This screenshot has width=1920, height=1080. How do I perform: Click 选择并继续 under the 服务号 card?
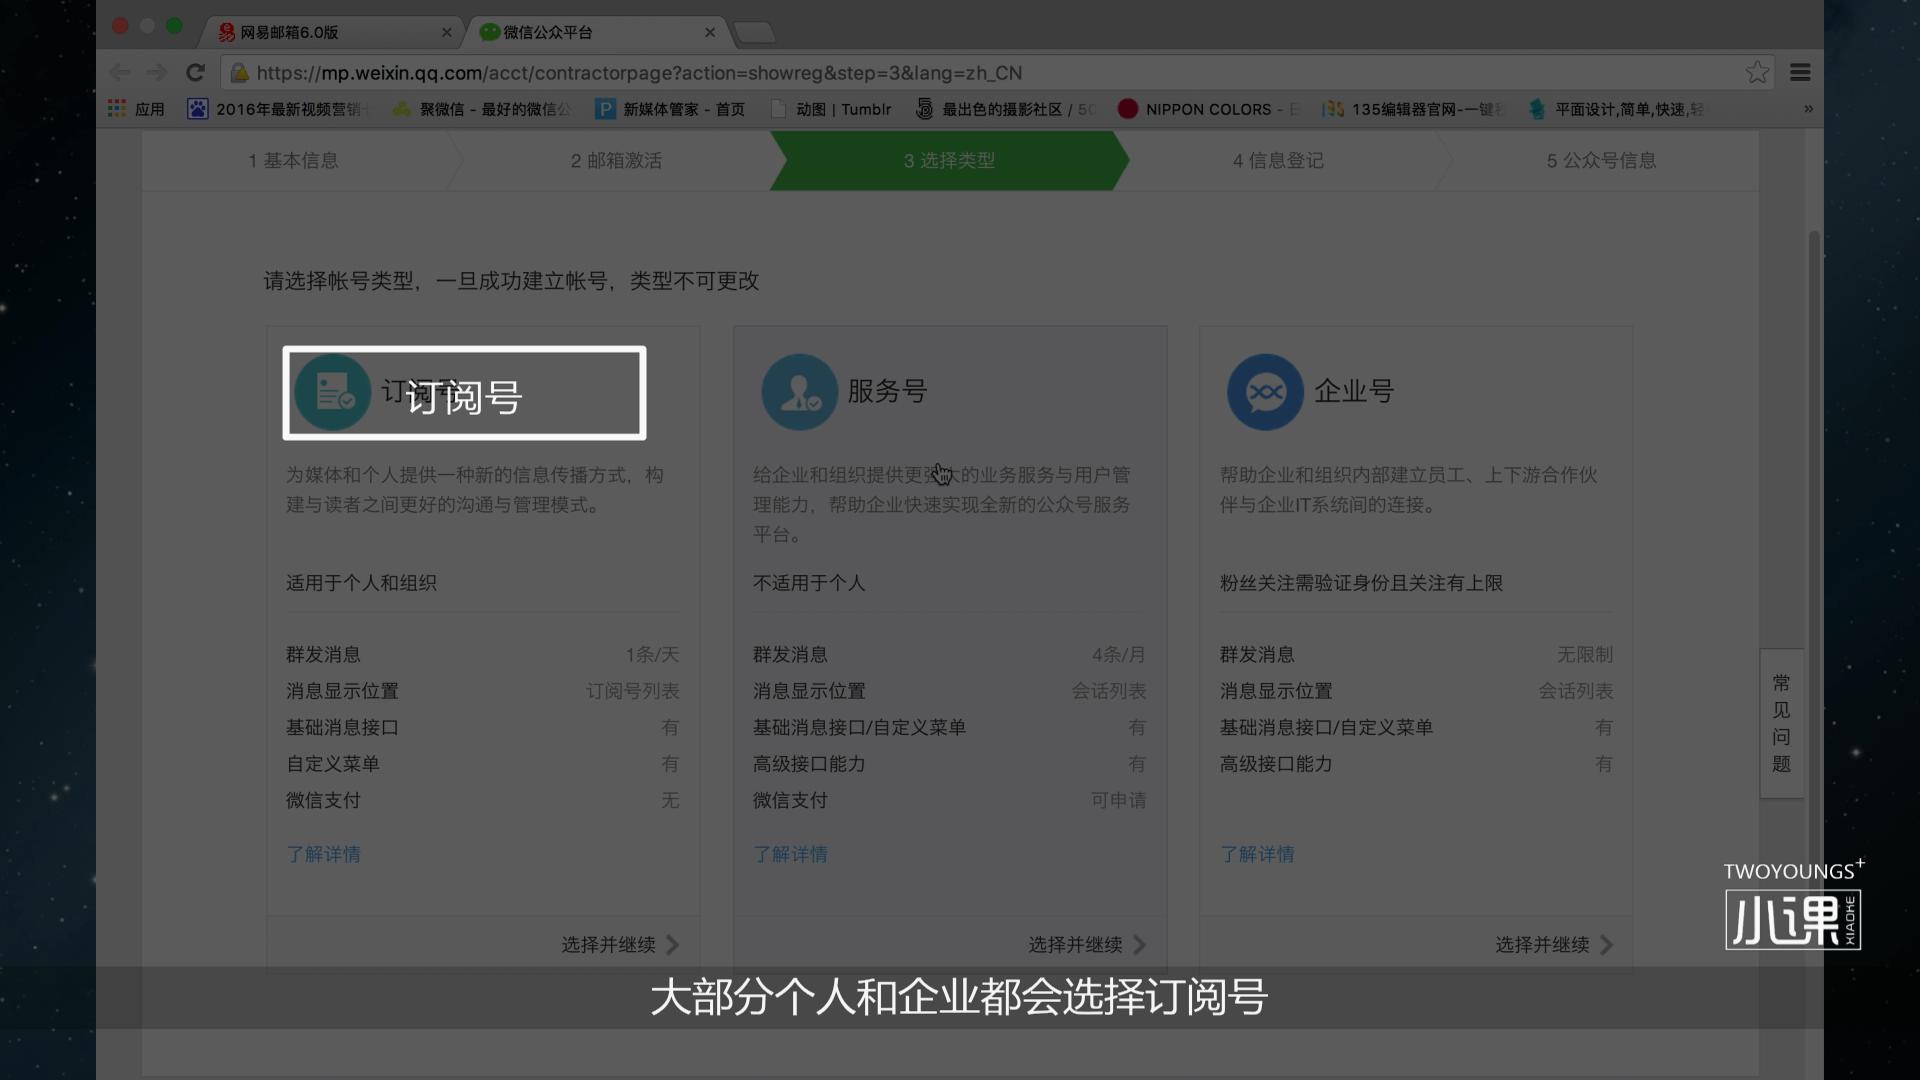click(1075, 945)
